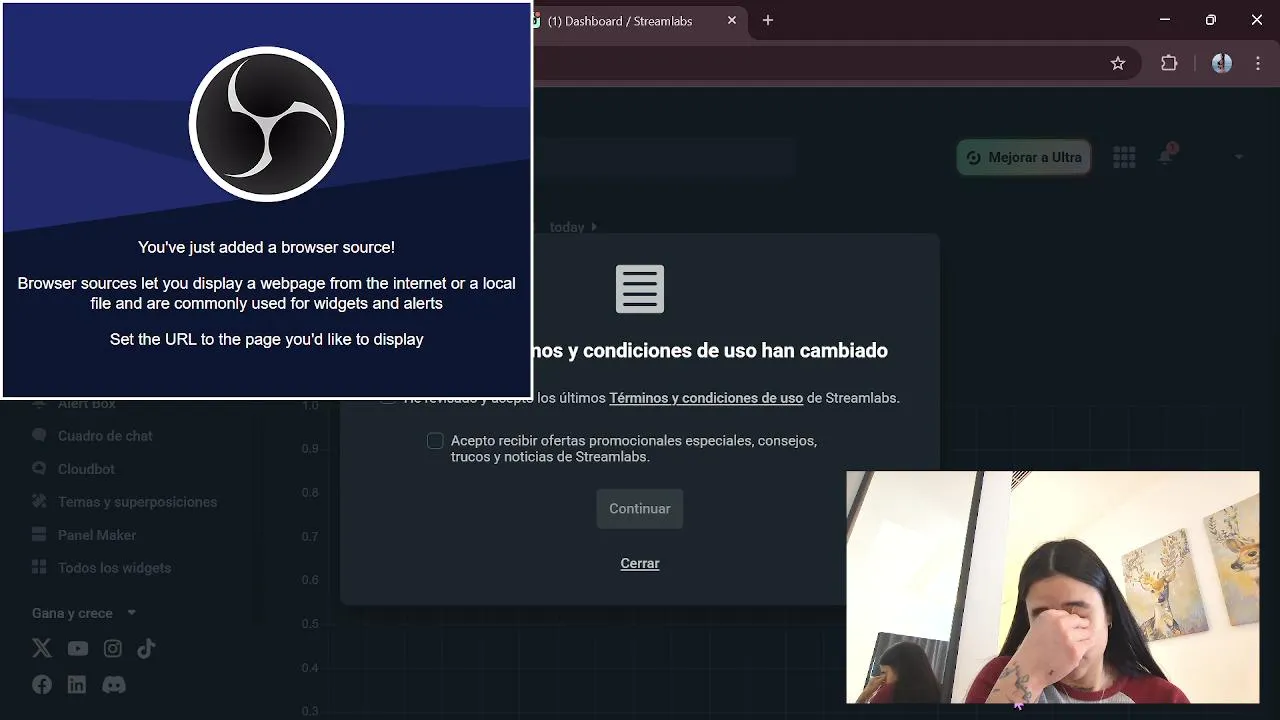Expand the account dropdown arrow
Viewport: 1280px width, 720px height.
(x=1239, y=157)
